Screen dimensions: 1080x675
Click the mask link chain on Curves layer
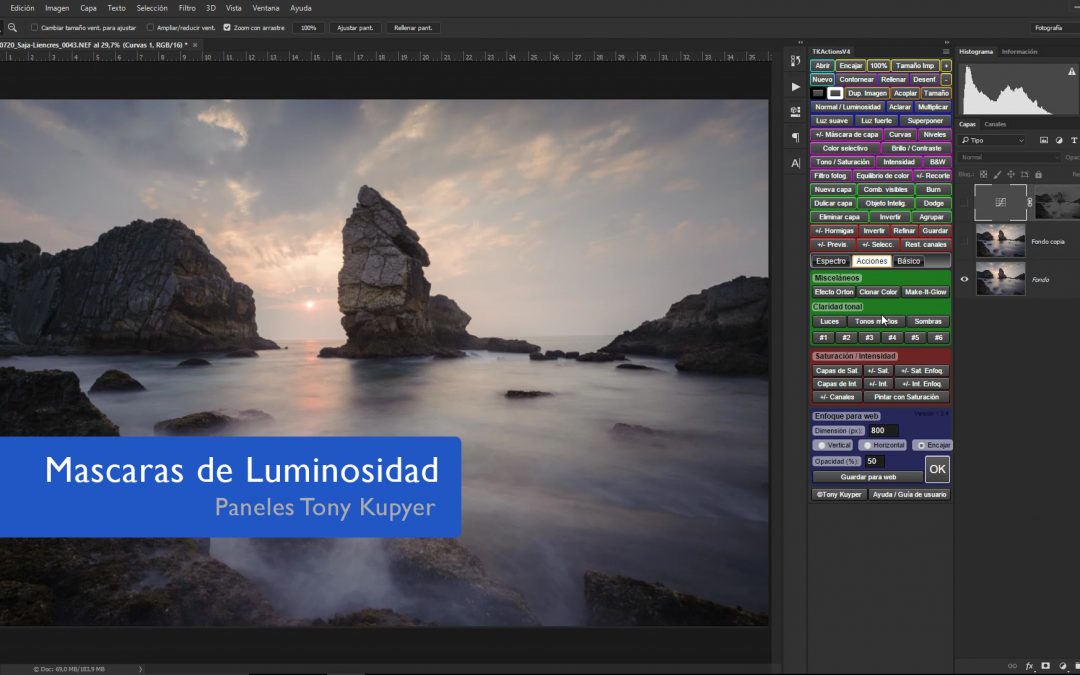tap(1030, 202)
